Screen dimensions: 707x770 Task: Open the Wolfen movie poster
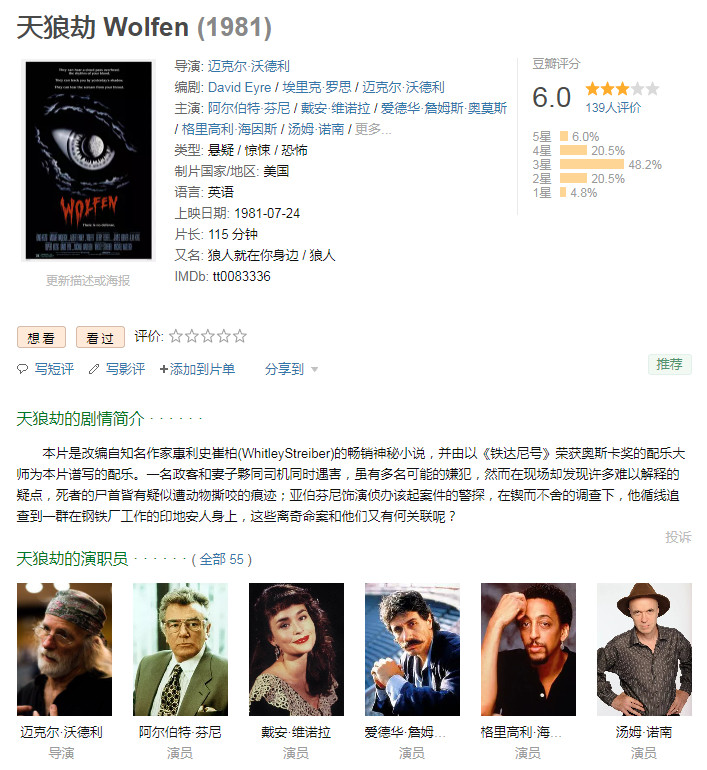click(89, 160)
